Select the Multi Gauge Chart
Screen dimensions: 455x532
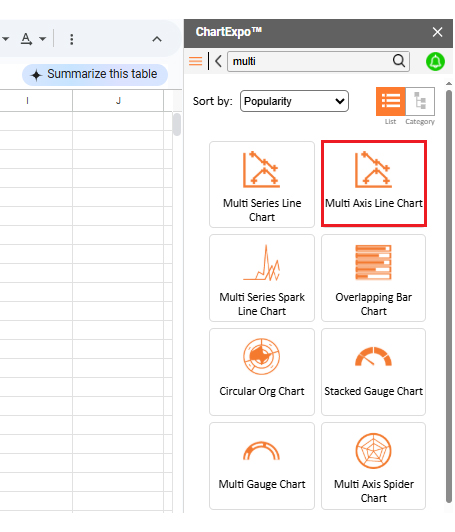pyautogui.click(x=262, y=466)
